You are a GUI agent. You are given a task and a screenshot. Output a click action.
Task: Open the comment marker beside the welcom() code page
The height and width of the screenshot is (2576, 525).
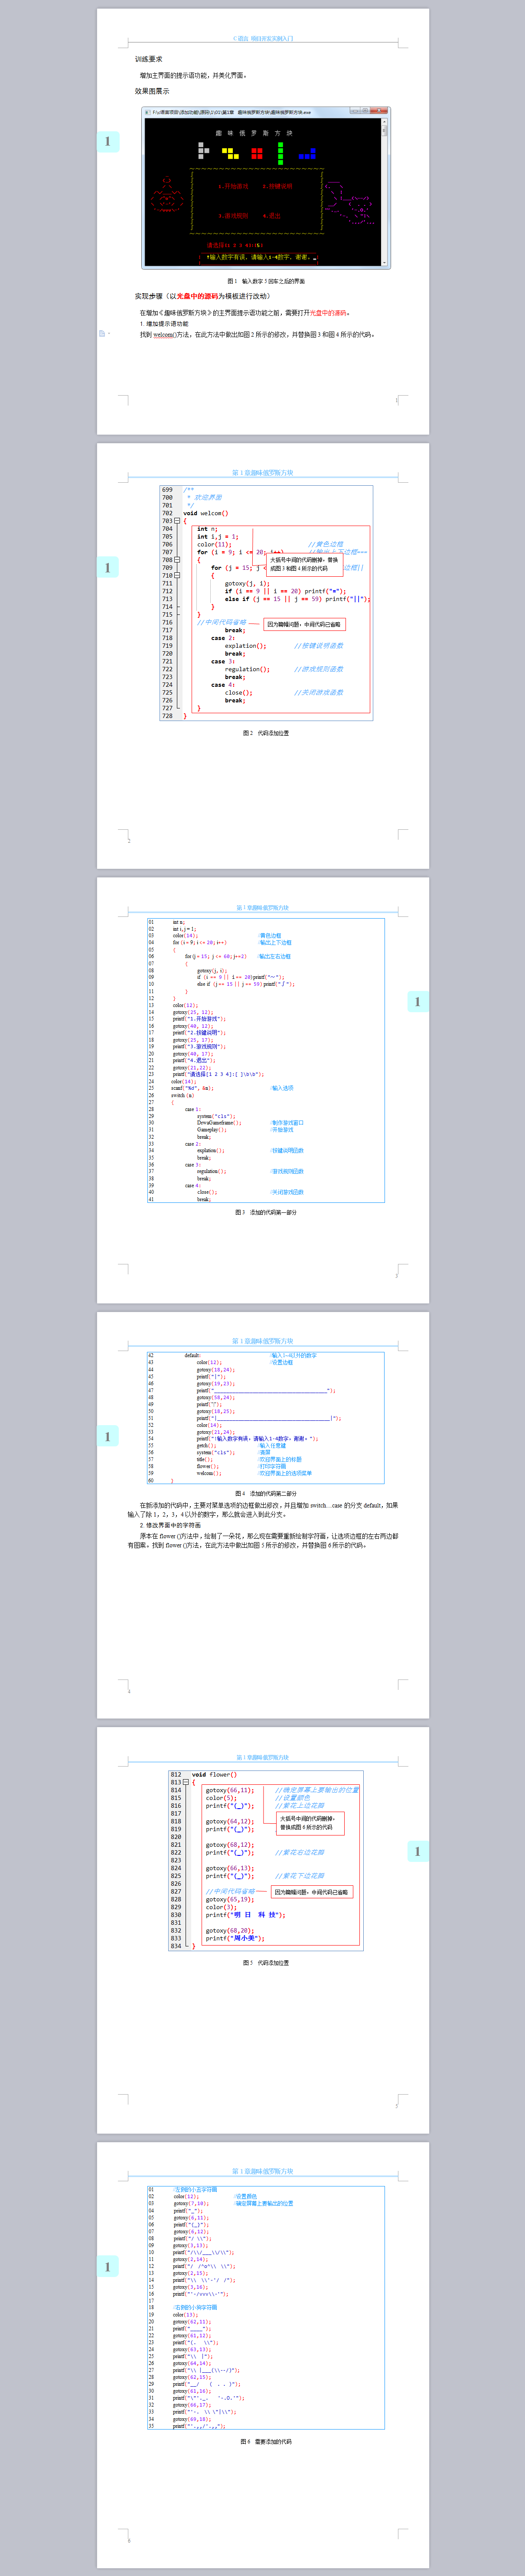pos(108,567)
